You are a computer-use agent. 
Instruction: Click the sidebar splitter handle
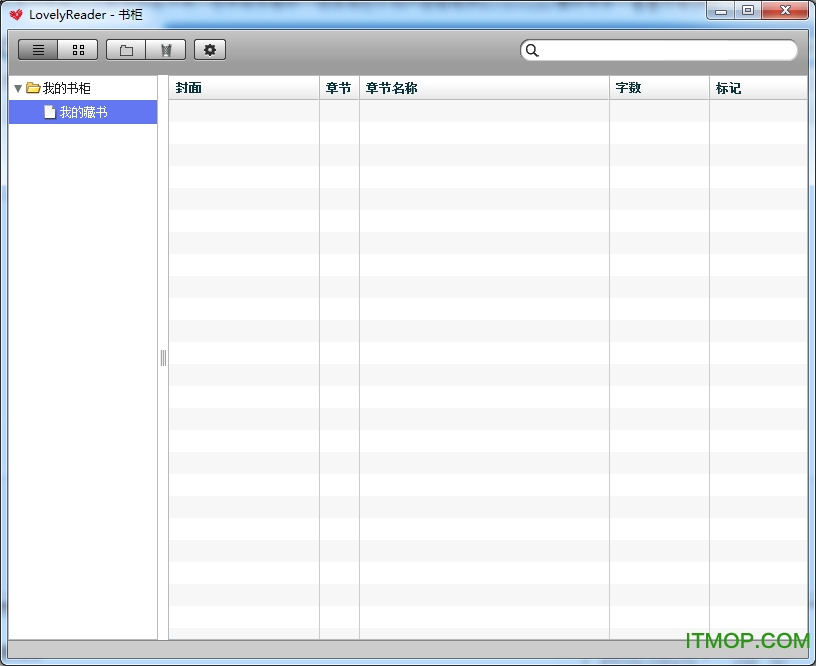(163, 358)
